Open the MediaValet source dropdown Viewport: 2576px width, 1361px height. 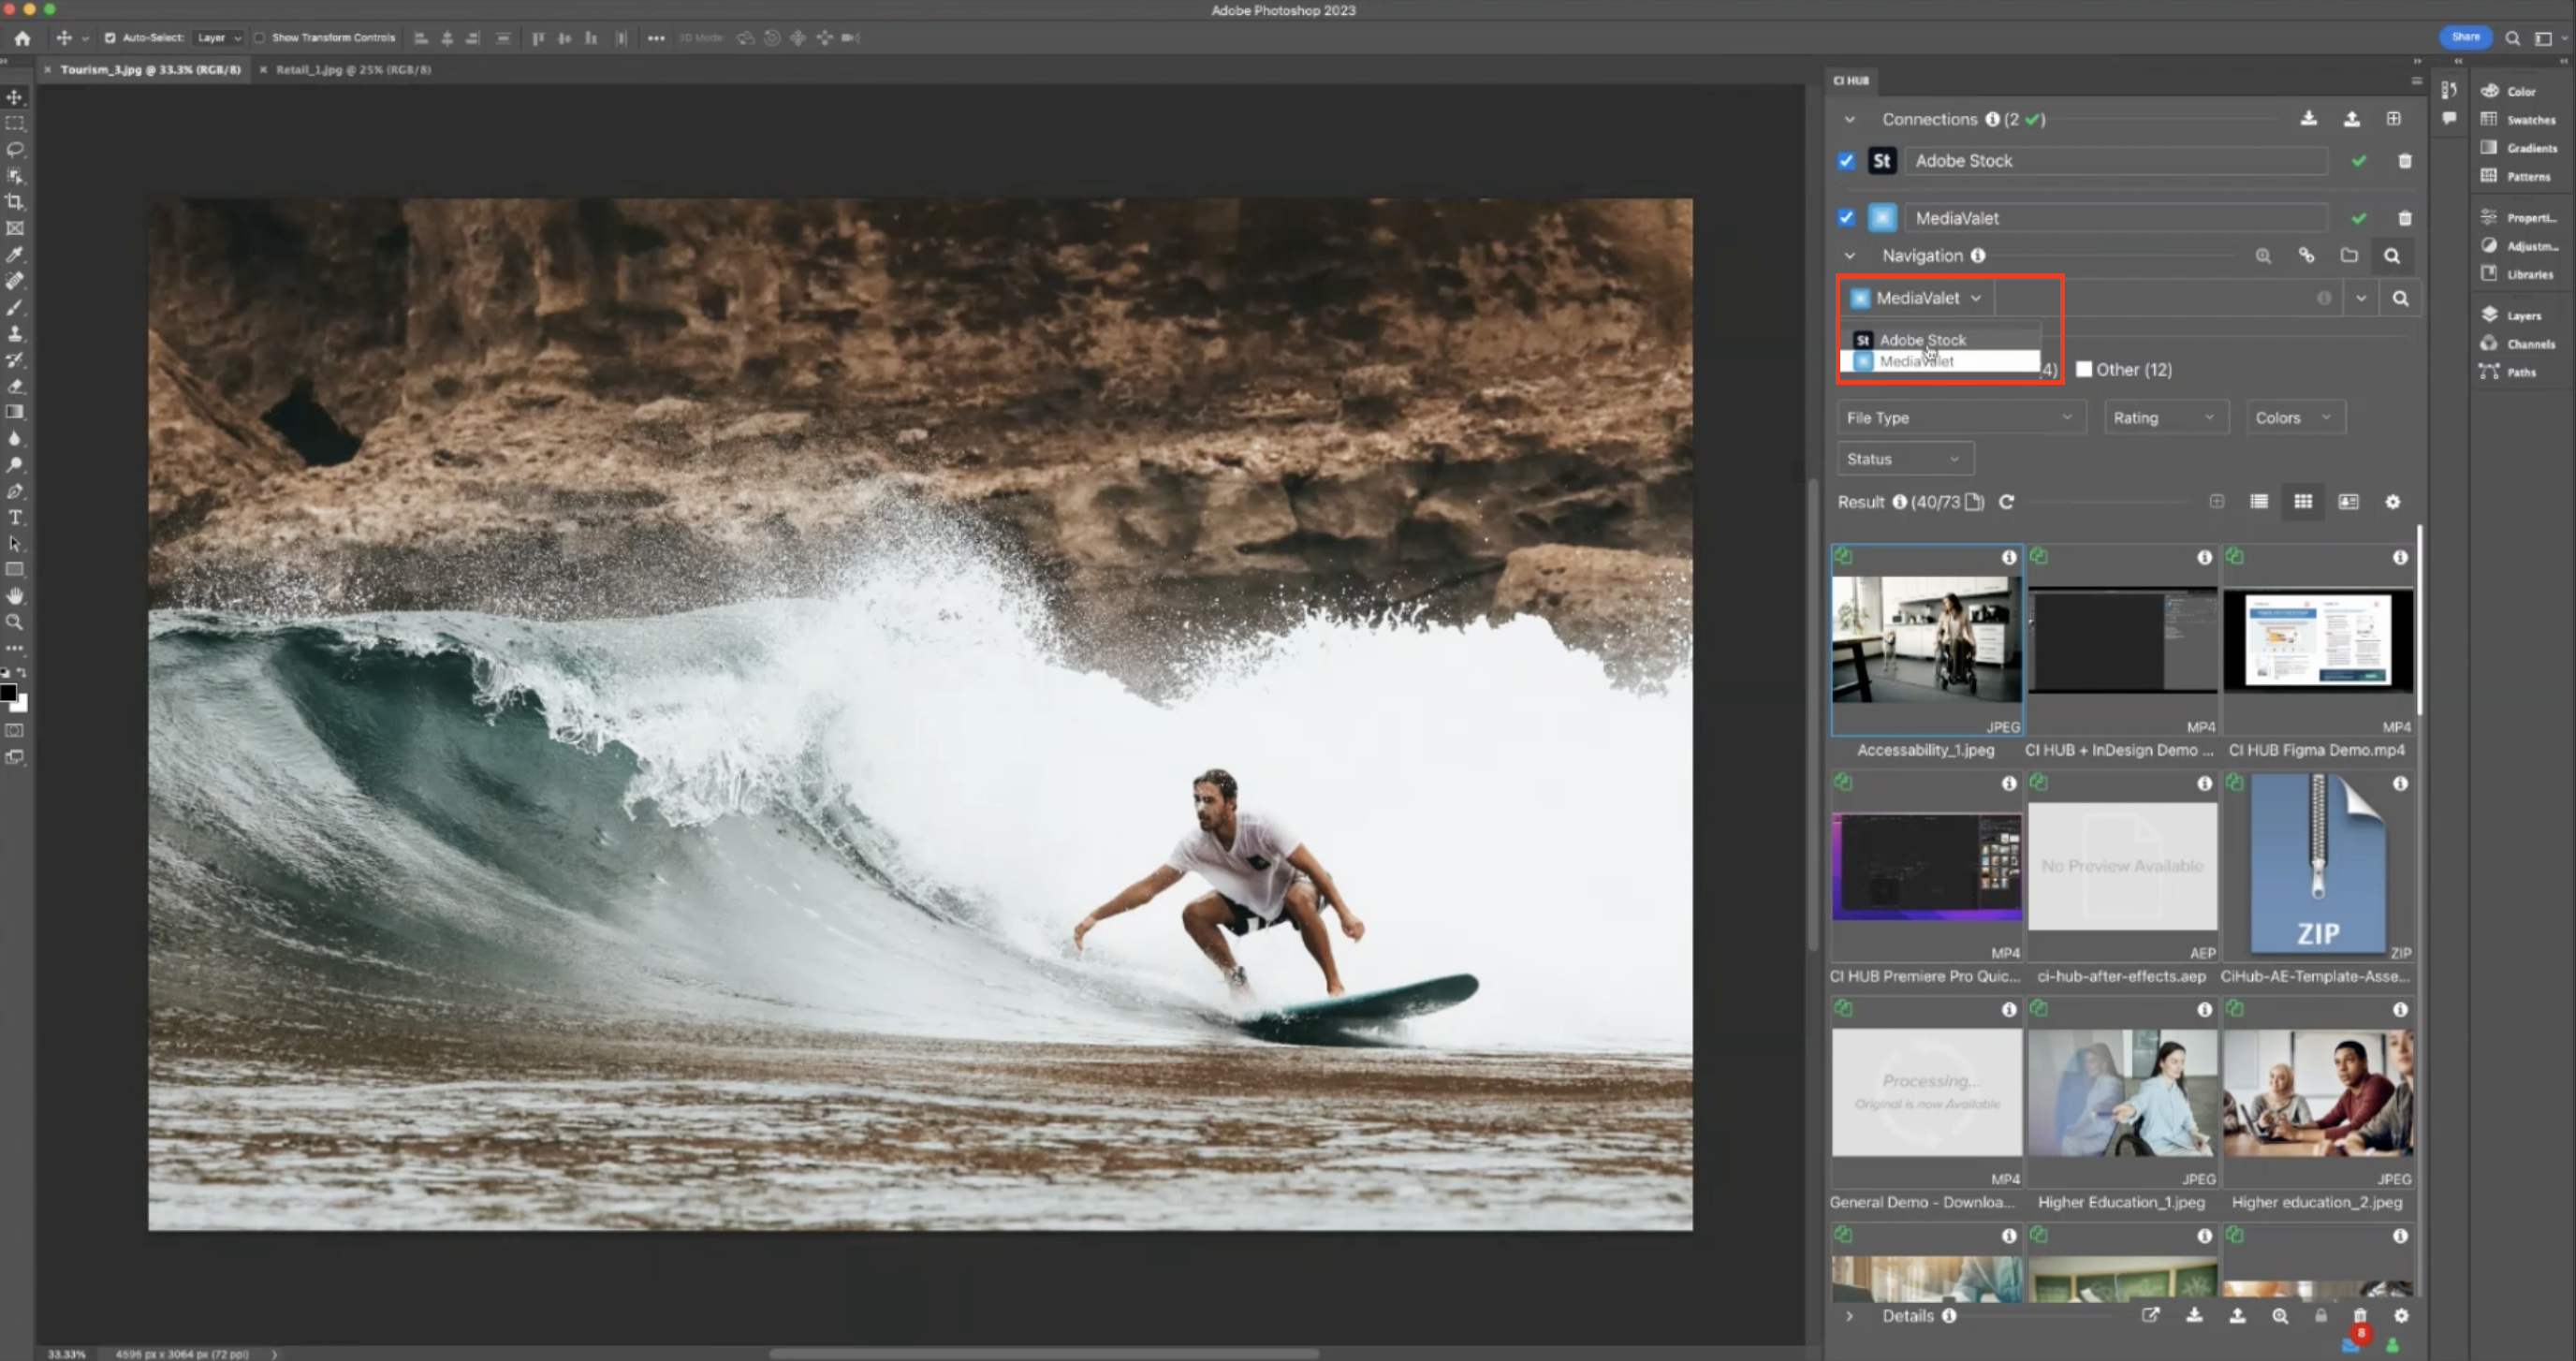point(1916,298)
